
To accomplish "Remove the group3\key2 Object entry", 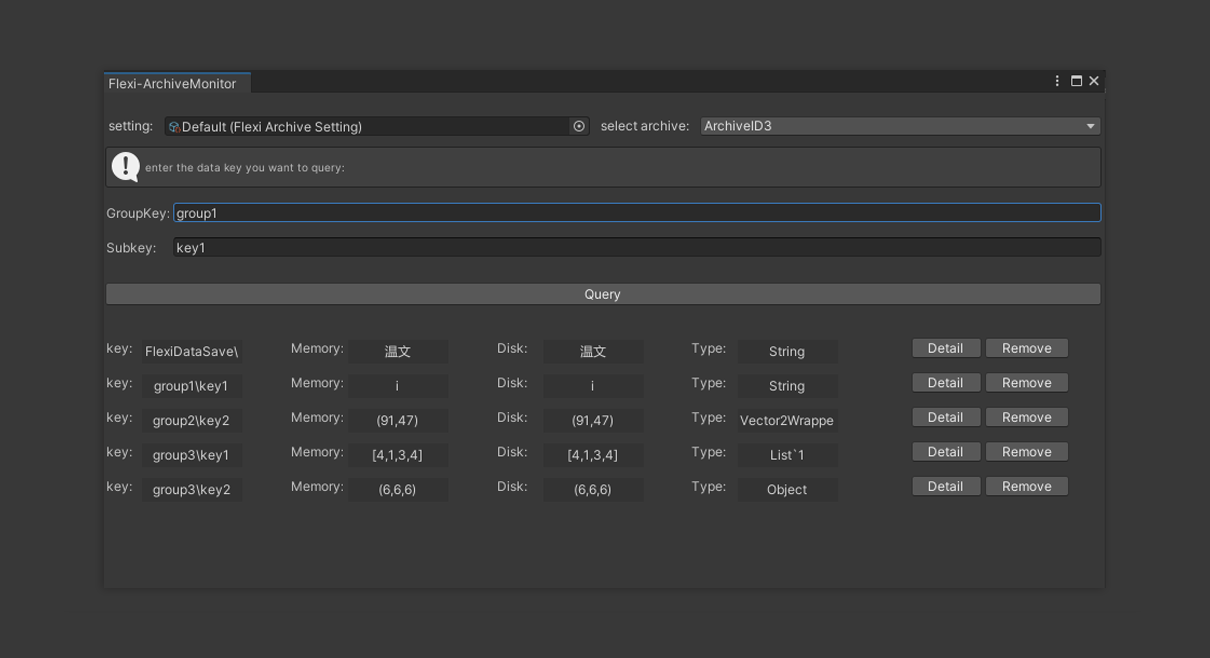I will coord(1026,486).
